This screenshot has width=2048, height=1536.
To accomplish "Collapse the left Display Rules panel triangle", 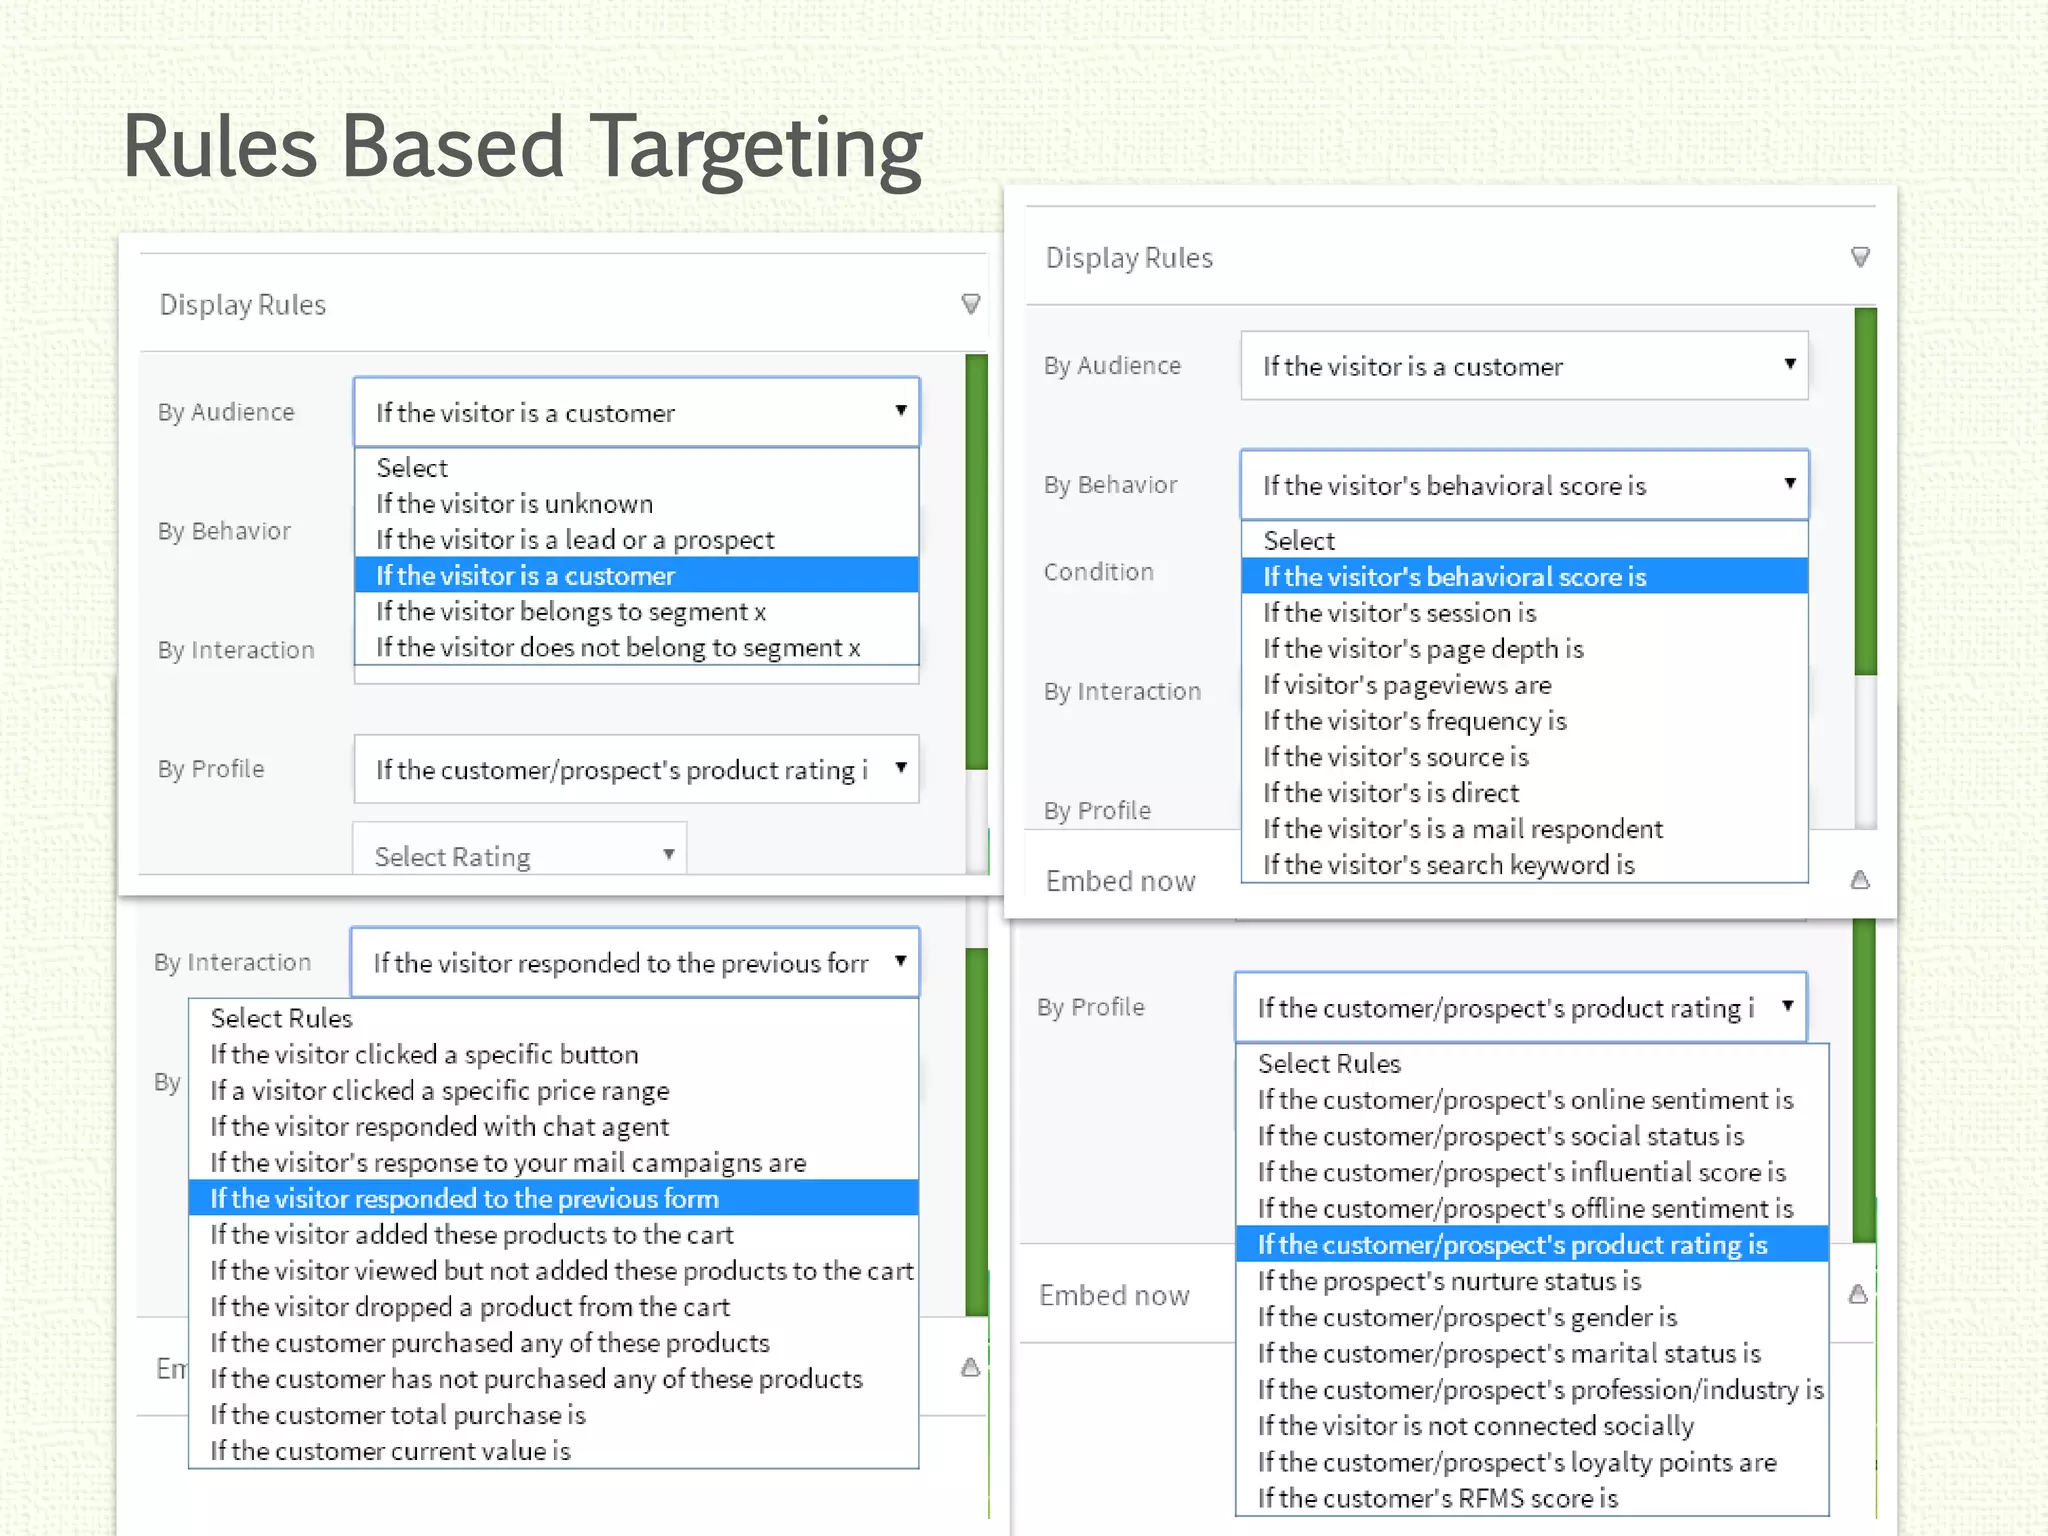I will point(969,304).
